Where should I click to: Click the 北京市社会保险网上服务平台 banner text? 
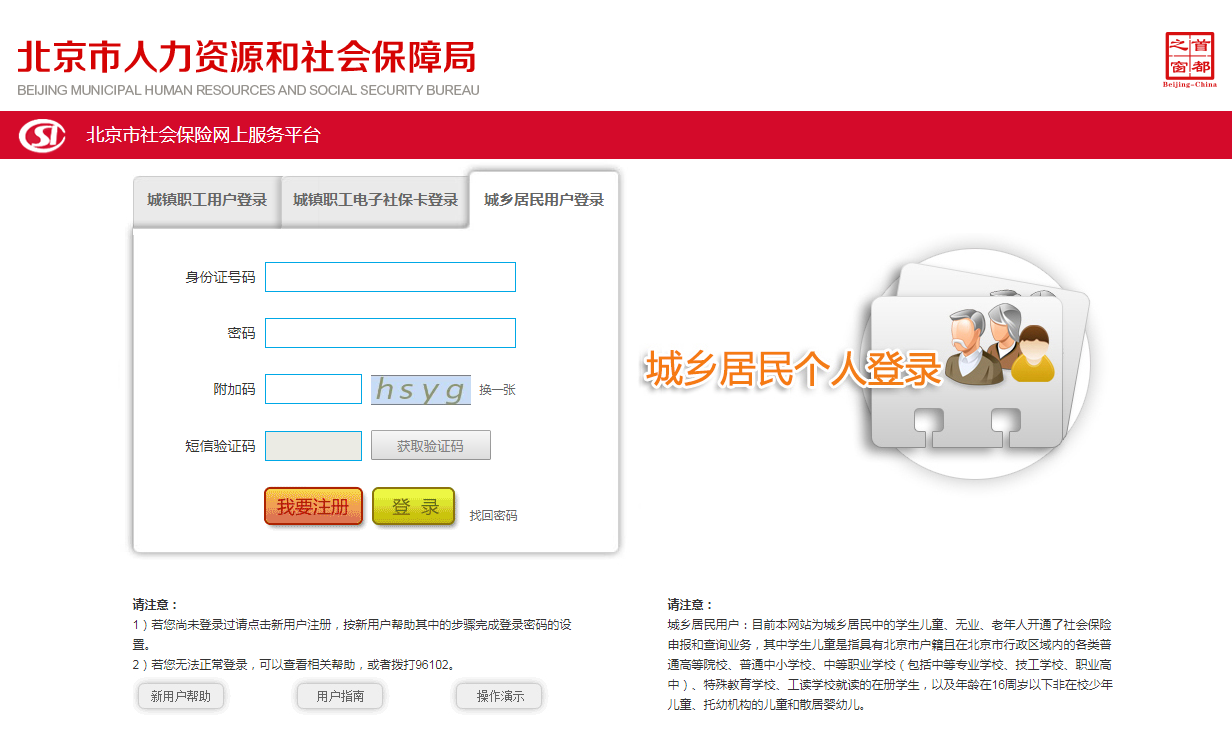pos(203,135)
